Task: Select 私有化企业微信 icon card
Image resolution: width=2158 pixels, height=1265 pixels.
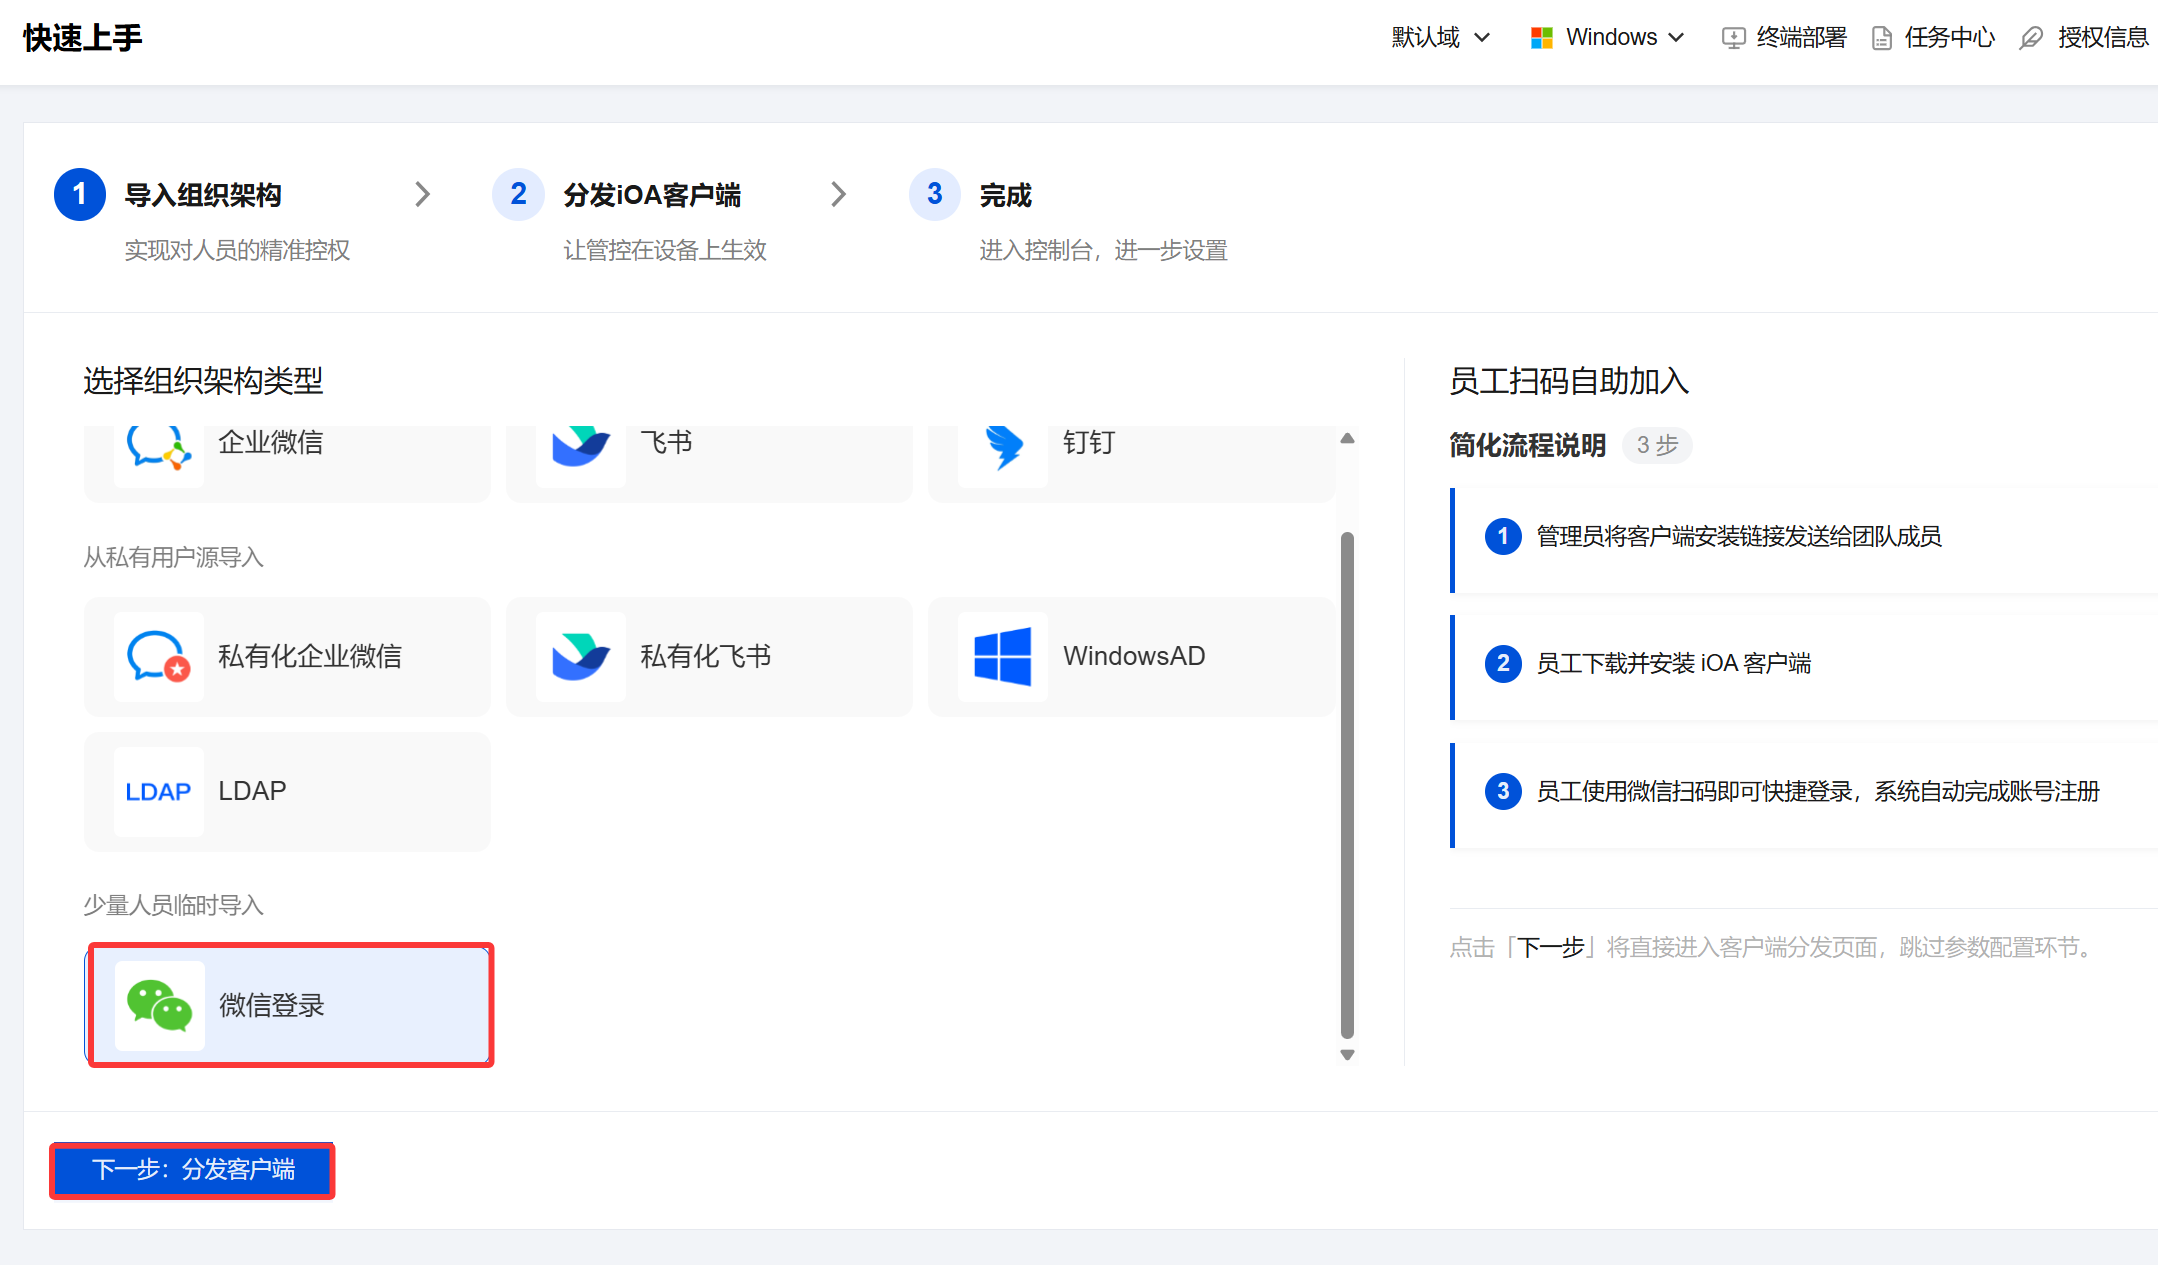Action: tap(158, 657)
